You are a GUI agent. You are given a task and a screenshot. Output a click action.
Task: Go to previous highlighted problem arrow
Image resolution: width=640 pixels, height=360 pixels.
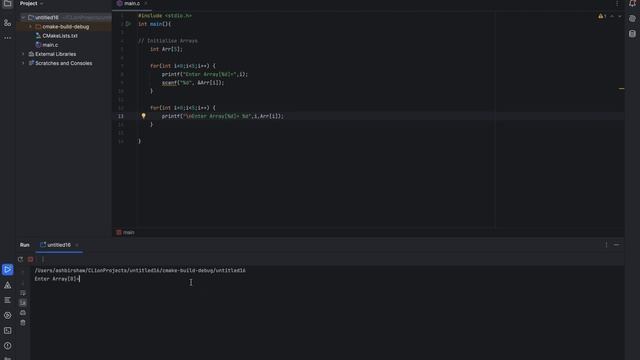pos(612,16)
